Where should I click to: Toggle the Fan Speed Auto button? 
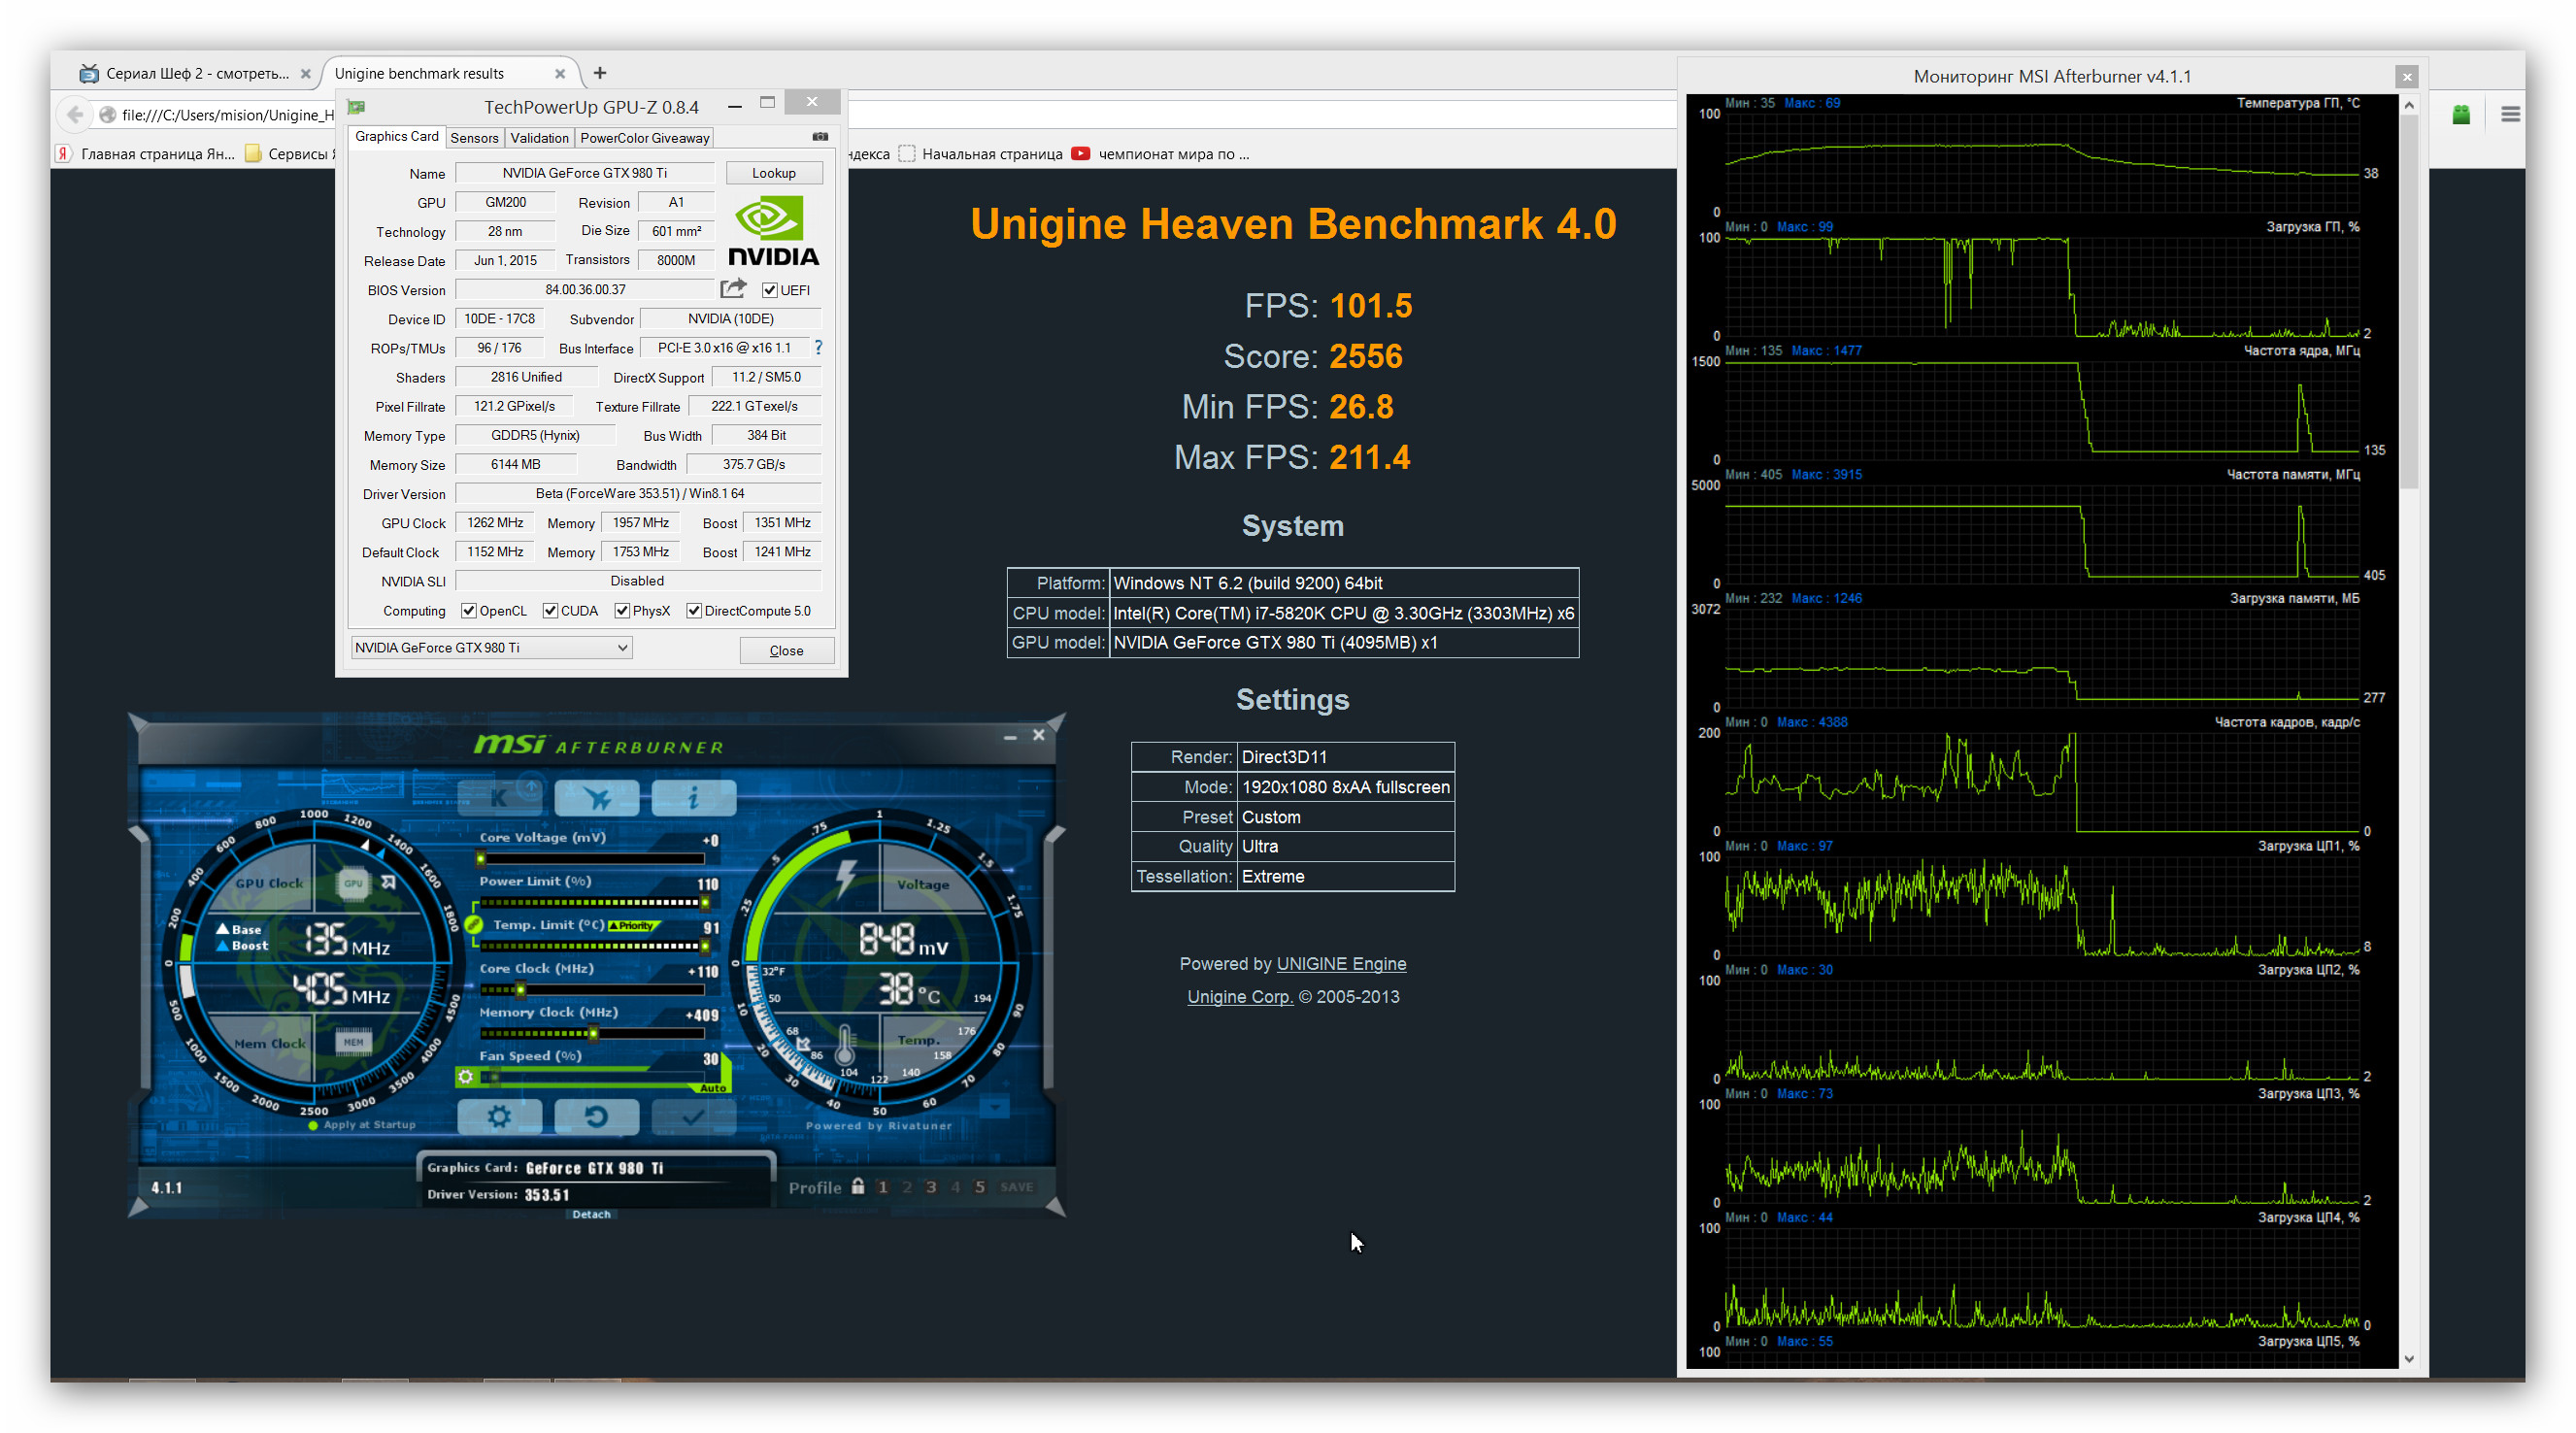coord(713,1087)
